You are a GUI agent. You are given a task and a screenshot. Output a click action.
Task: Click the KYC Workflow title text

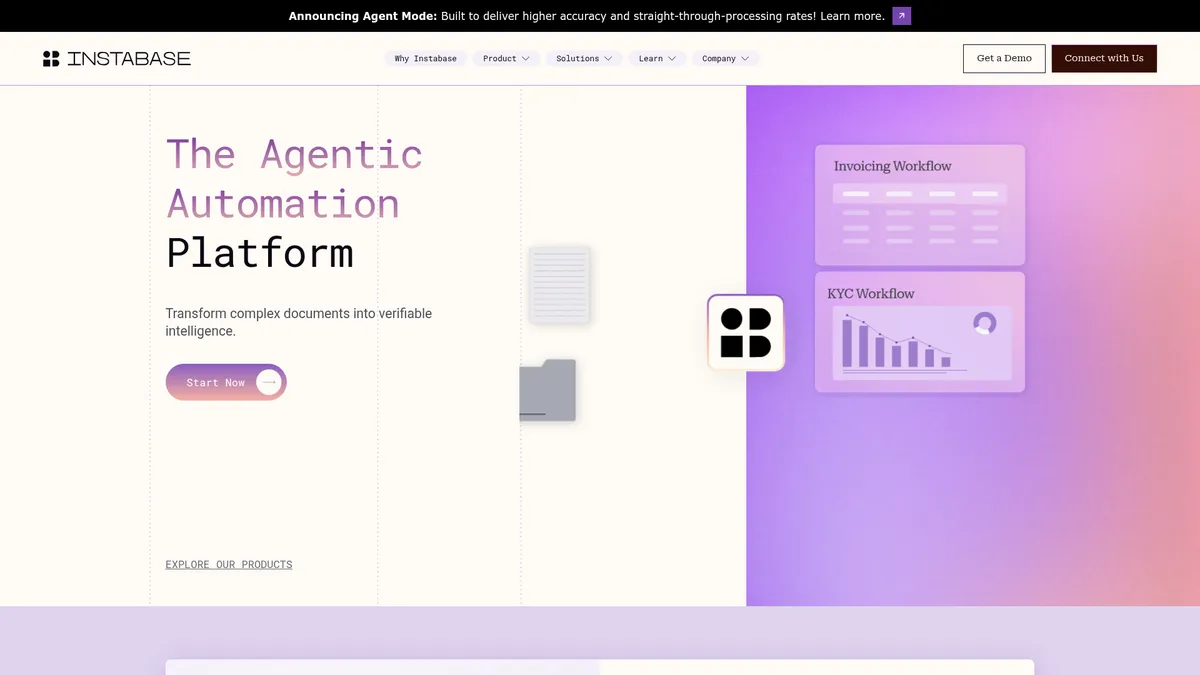coord(870,293)
